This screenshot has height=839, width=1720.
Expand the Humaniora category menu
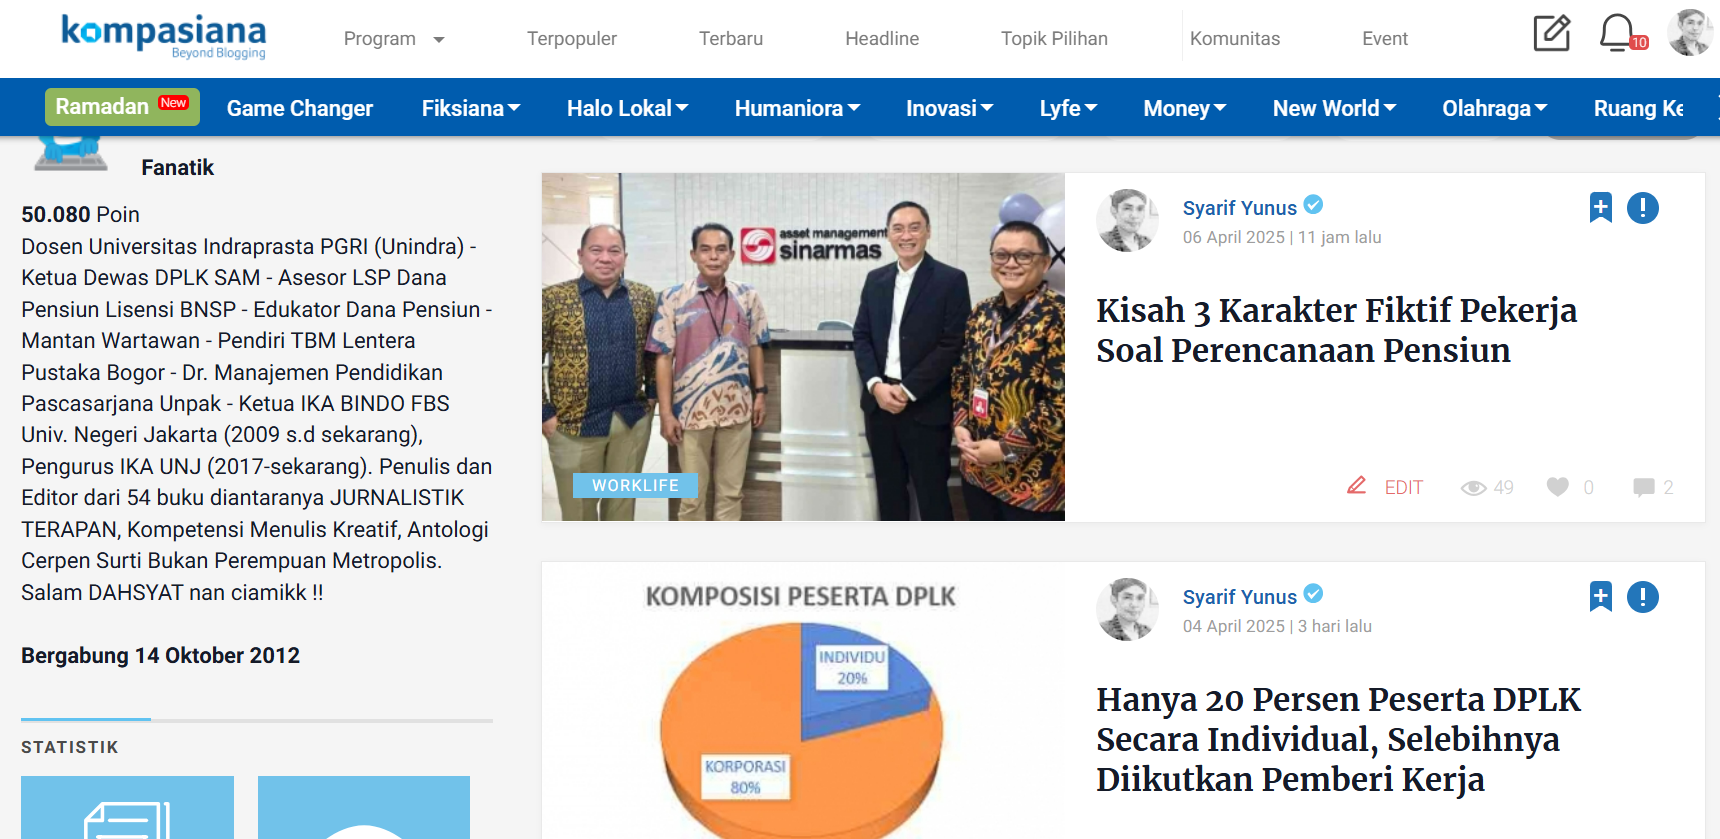coord(797,108)
